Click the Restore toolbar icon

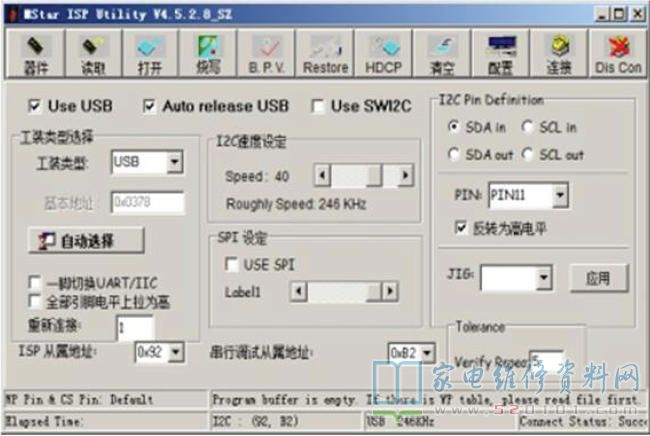click(x=325, y=54)
